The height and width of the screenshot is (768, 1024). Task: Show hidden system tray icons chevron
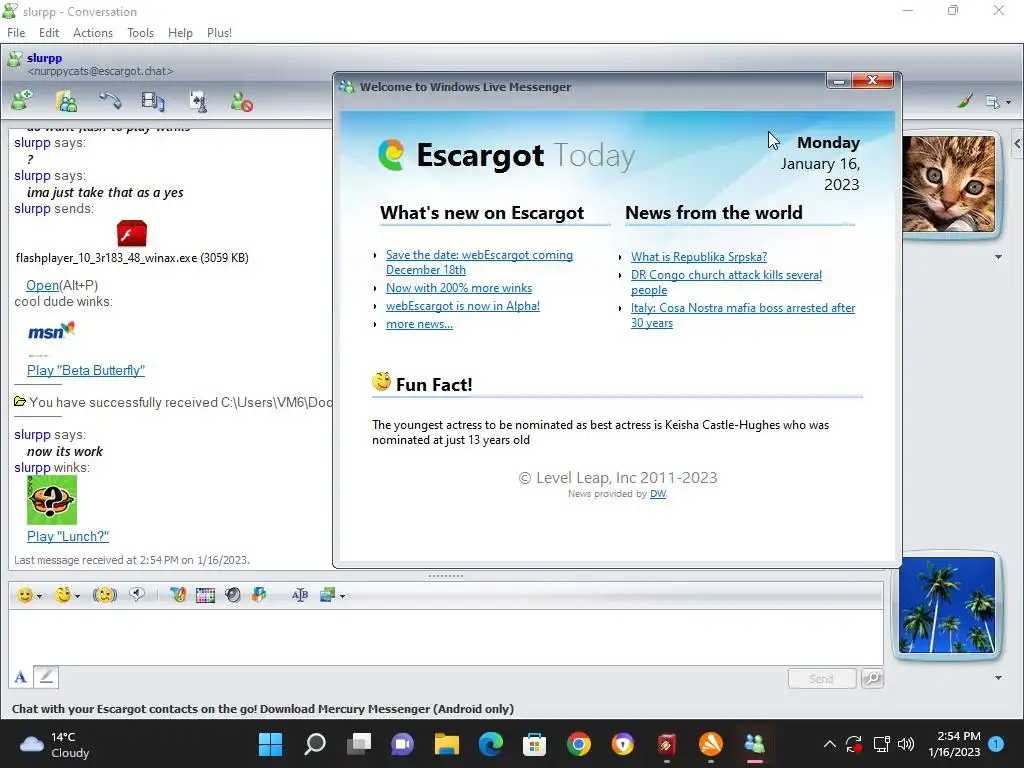(829, 744)
